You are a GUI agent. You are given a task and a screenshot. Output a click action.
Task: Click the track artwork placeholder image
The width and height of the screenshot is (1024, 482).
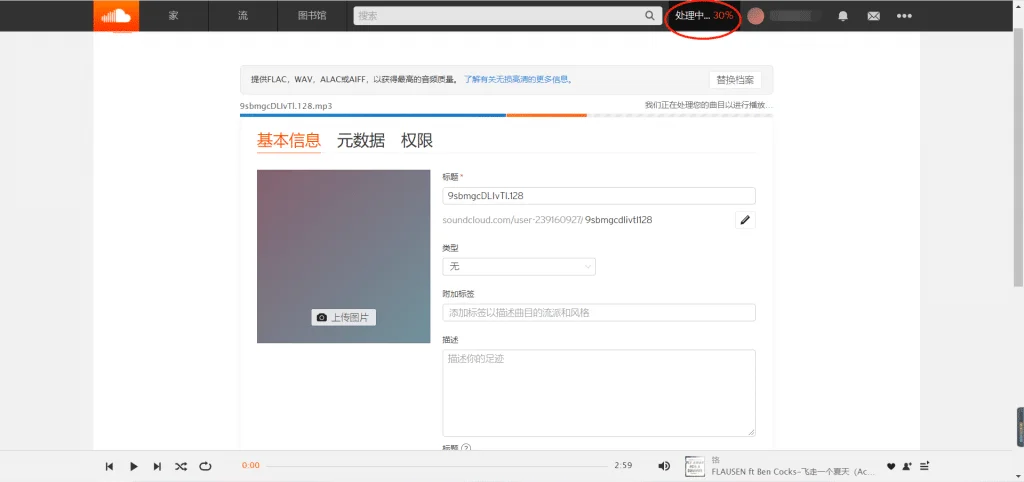344,256
